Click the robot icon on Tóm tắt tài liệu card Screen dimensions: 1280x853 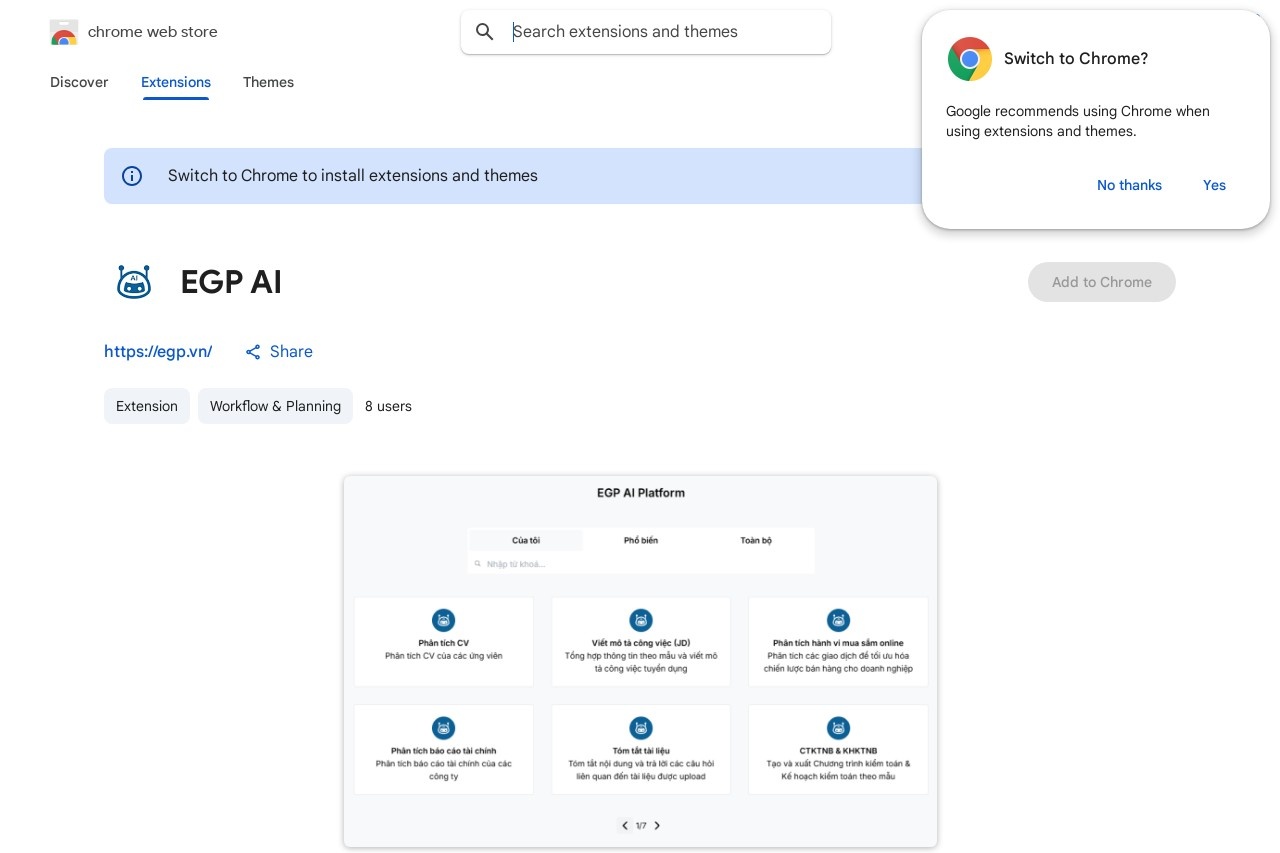coord(641,727)
